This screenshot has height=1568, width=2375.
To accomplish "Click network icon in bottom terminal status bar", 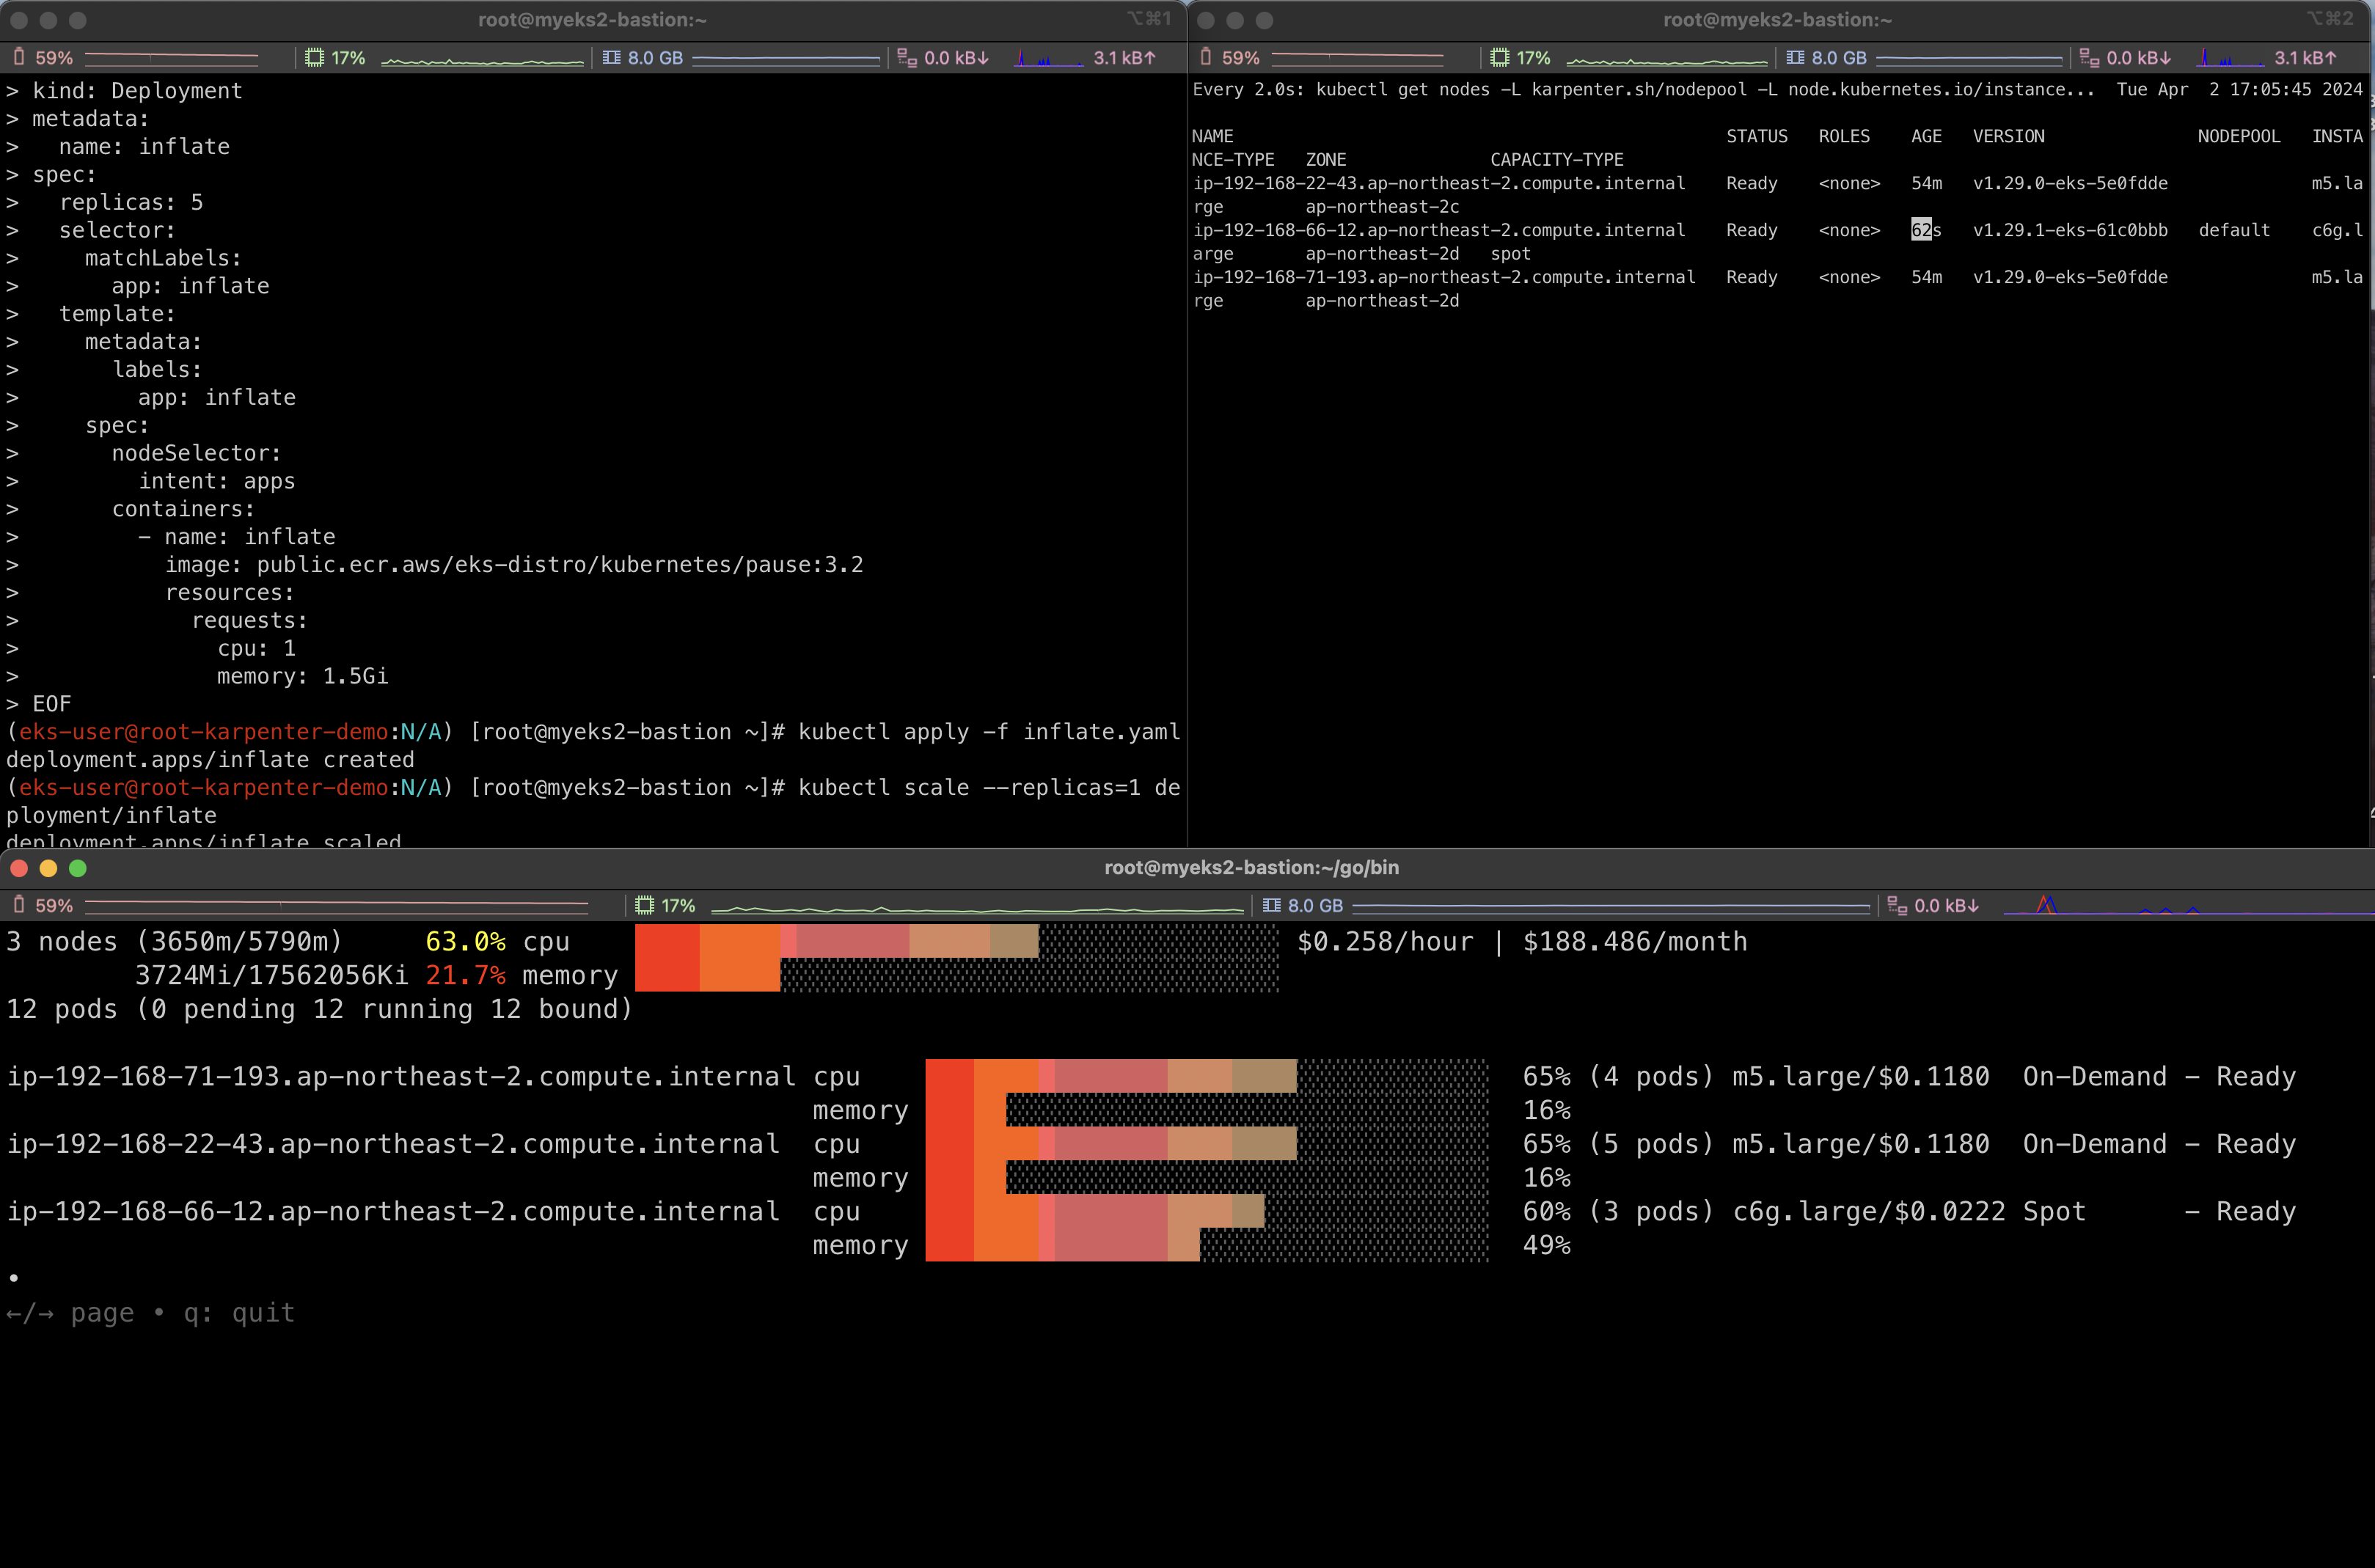I will click(x=1896, y=906).
